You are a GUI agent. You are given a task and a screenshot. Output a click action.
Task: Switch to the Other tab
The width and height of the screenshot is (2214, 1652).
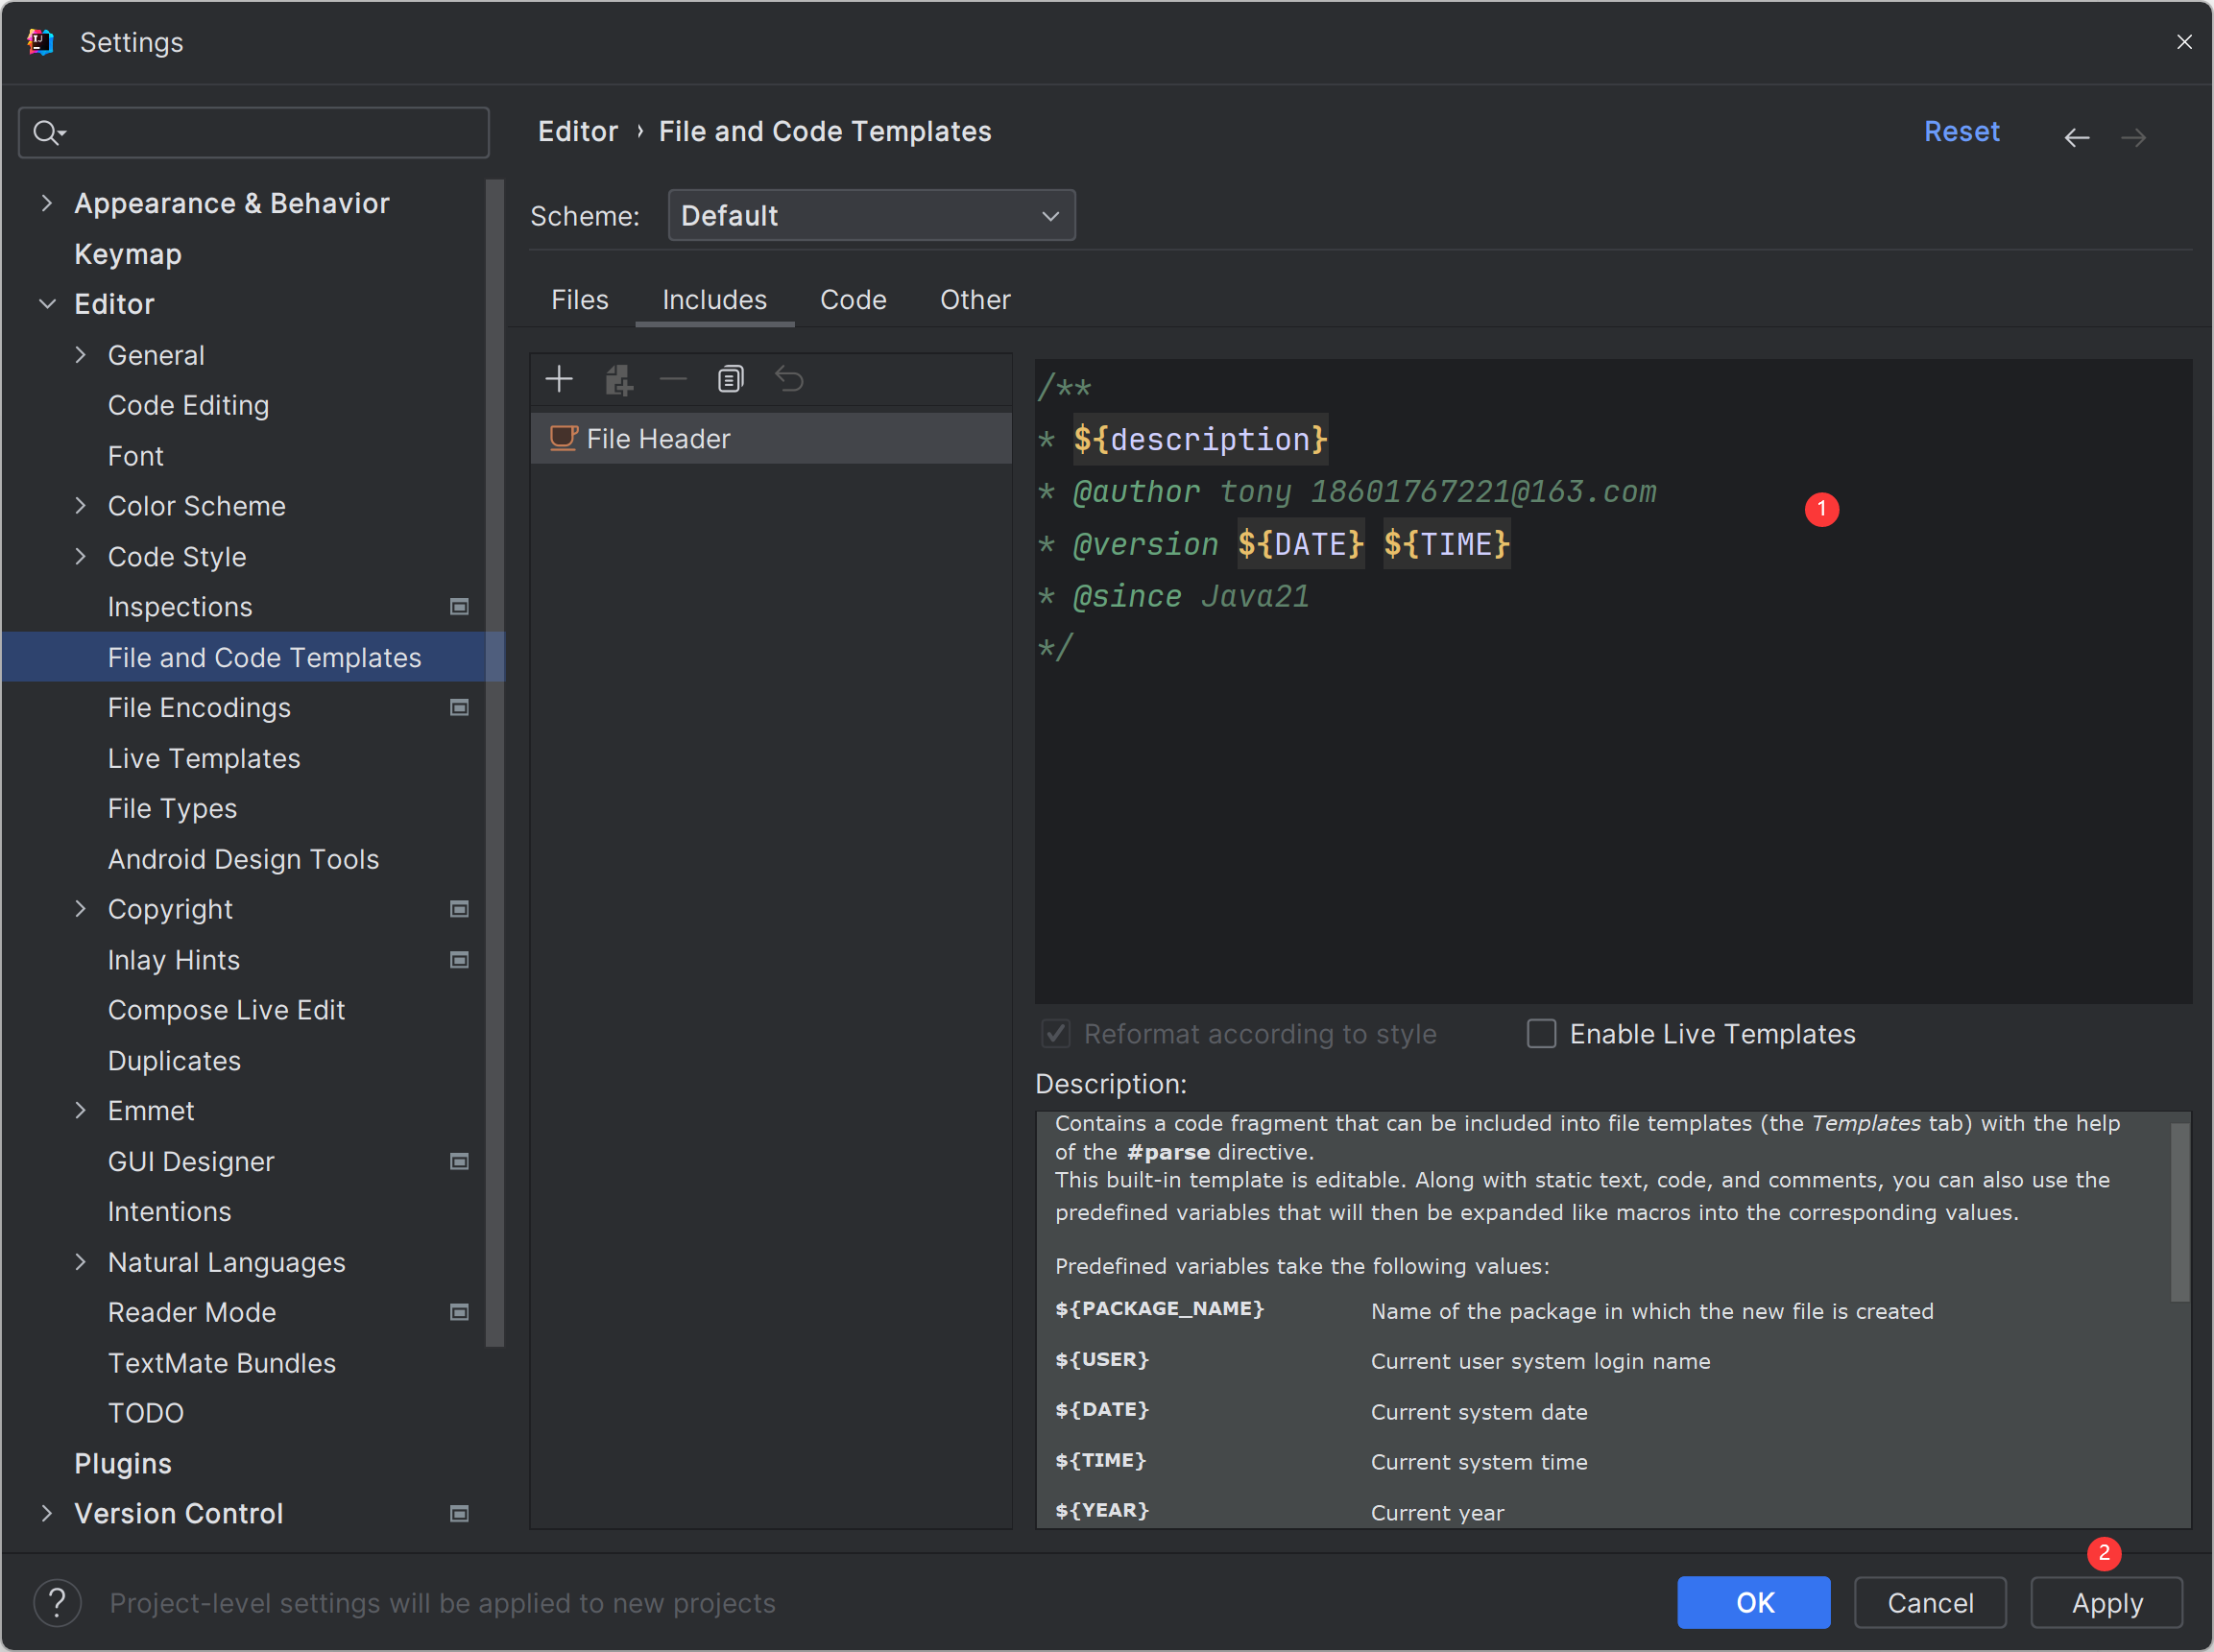pyautogui.click(x=975, y=300)
